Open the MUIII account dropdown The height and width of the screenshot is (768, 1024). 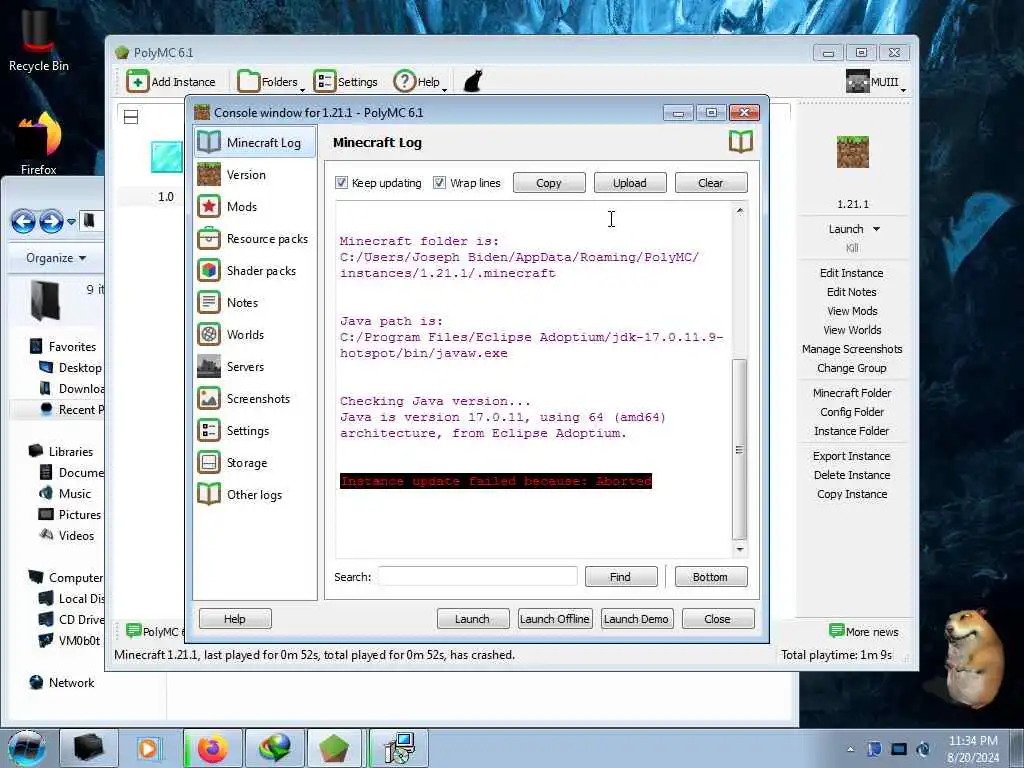pos(876,82)
